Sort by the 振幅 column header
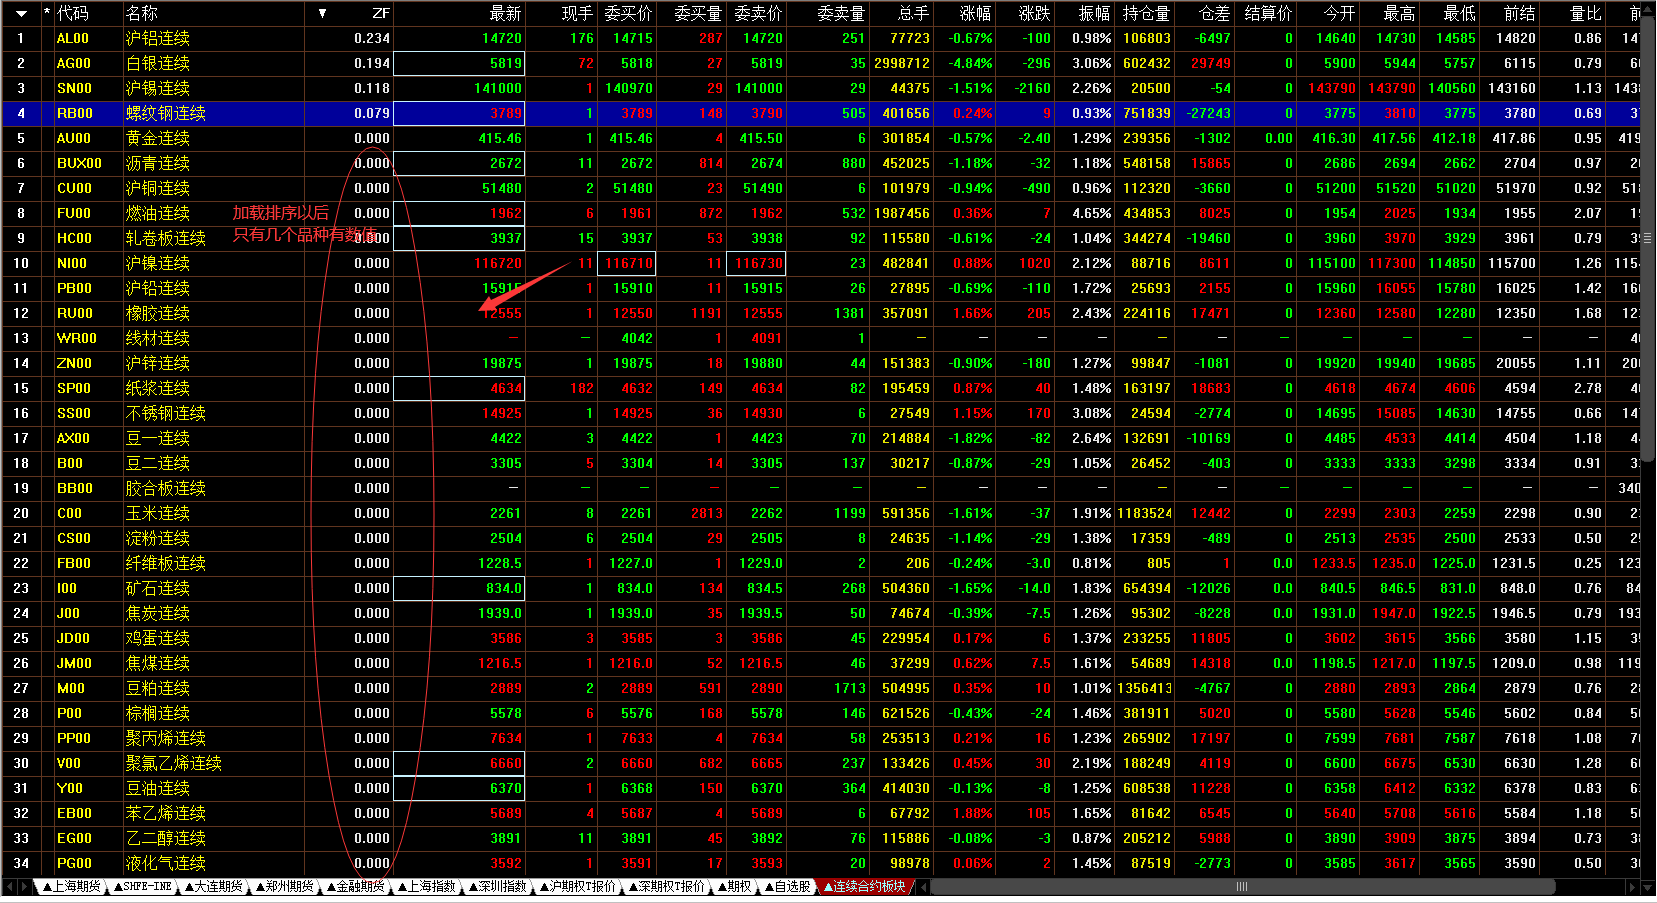 pos(1094,13)
